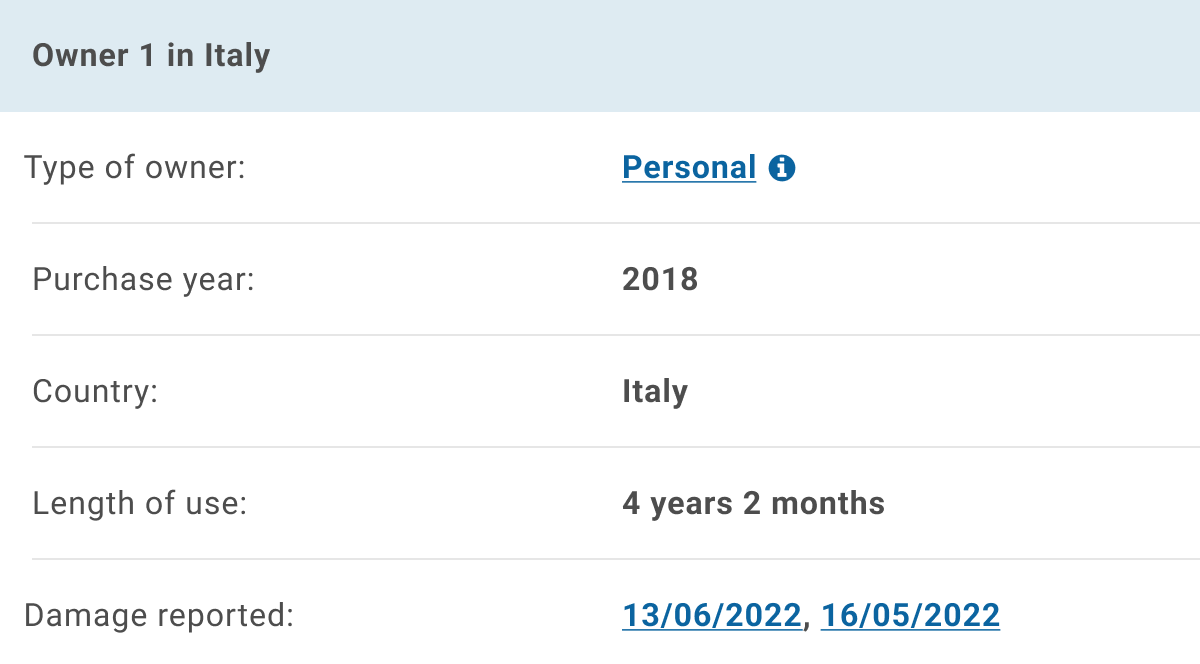Viewport: 1200px width, 664px height.
Task: Open damage report dated 16/05/2022
Action: point(910,615)
